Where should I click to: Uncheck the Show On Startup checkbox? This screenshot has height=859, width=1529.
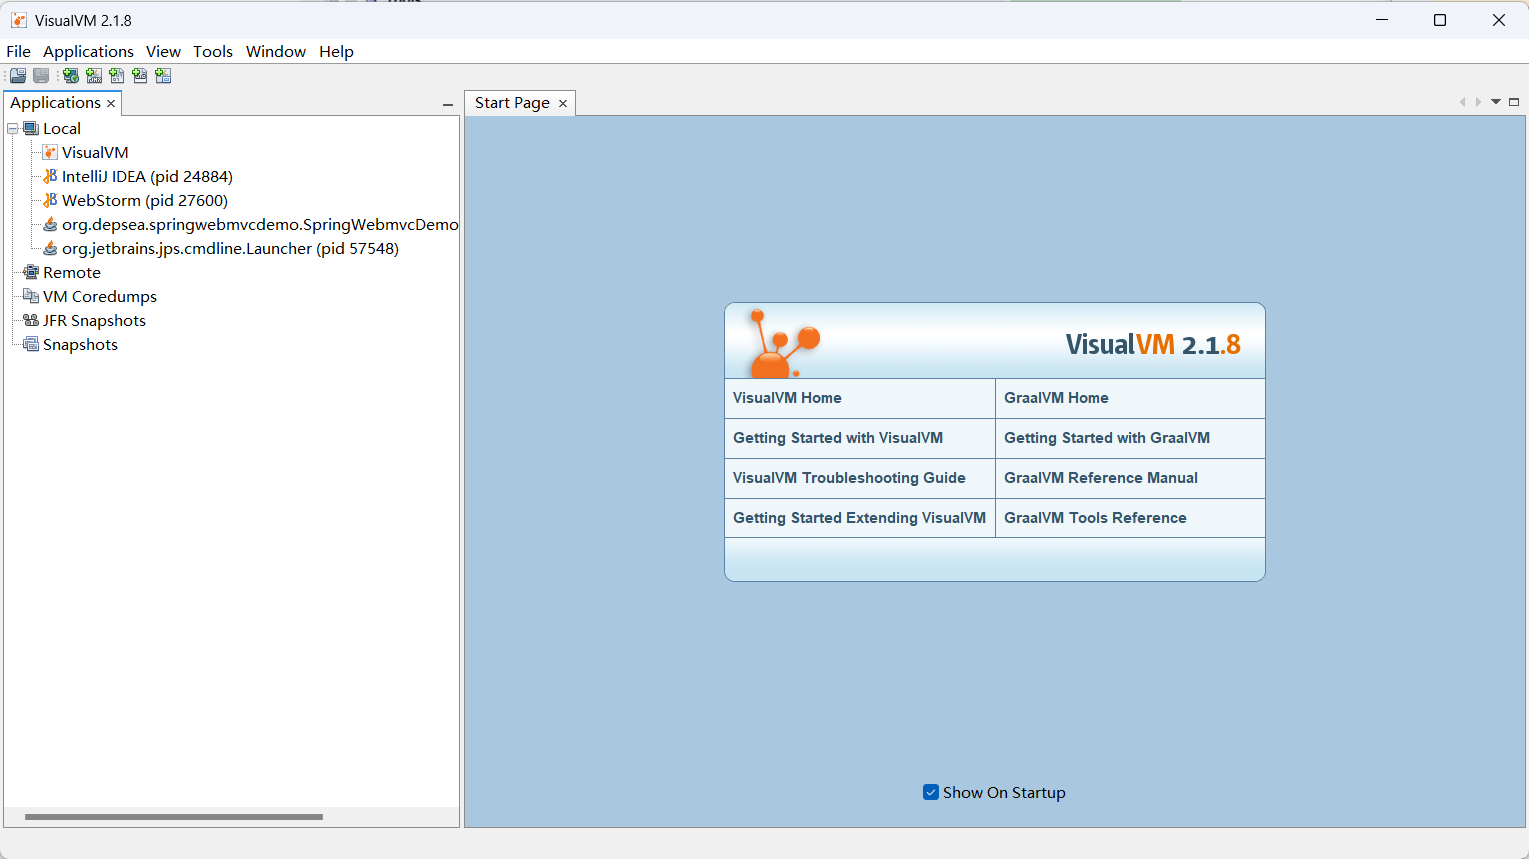point(931,792)
